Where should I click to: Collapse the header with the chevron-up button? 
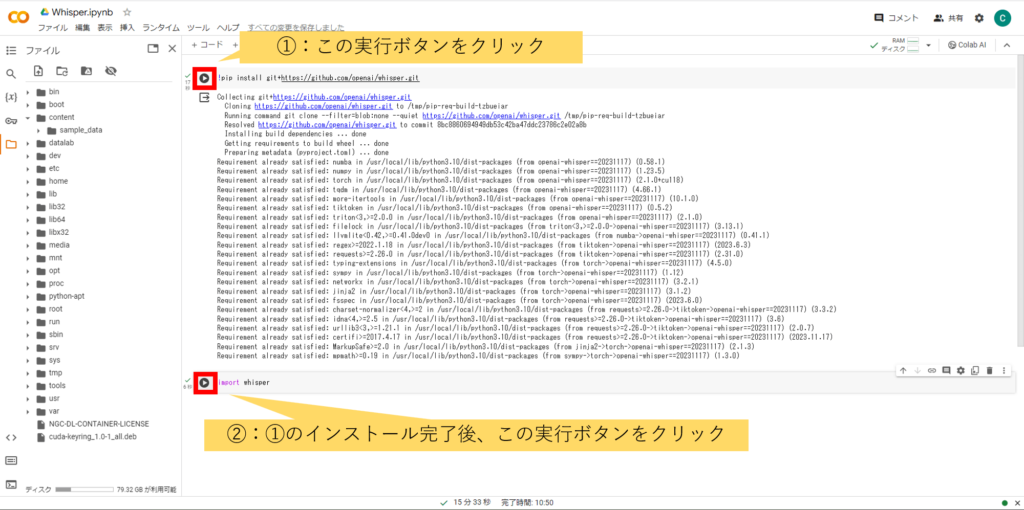[1008, 45]
